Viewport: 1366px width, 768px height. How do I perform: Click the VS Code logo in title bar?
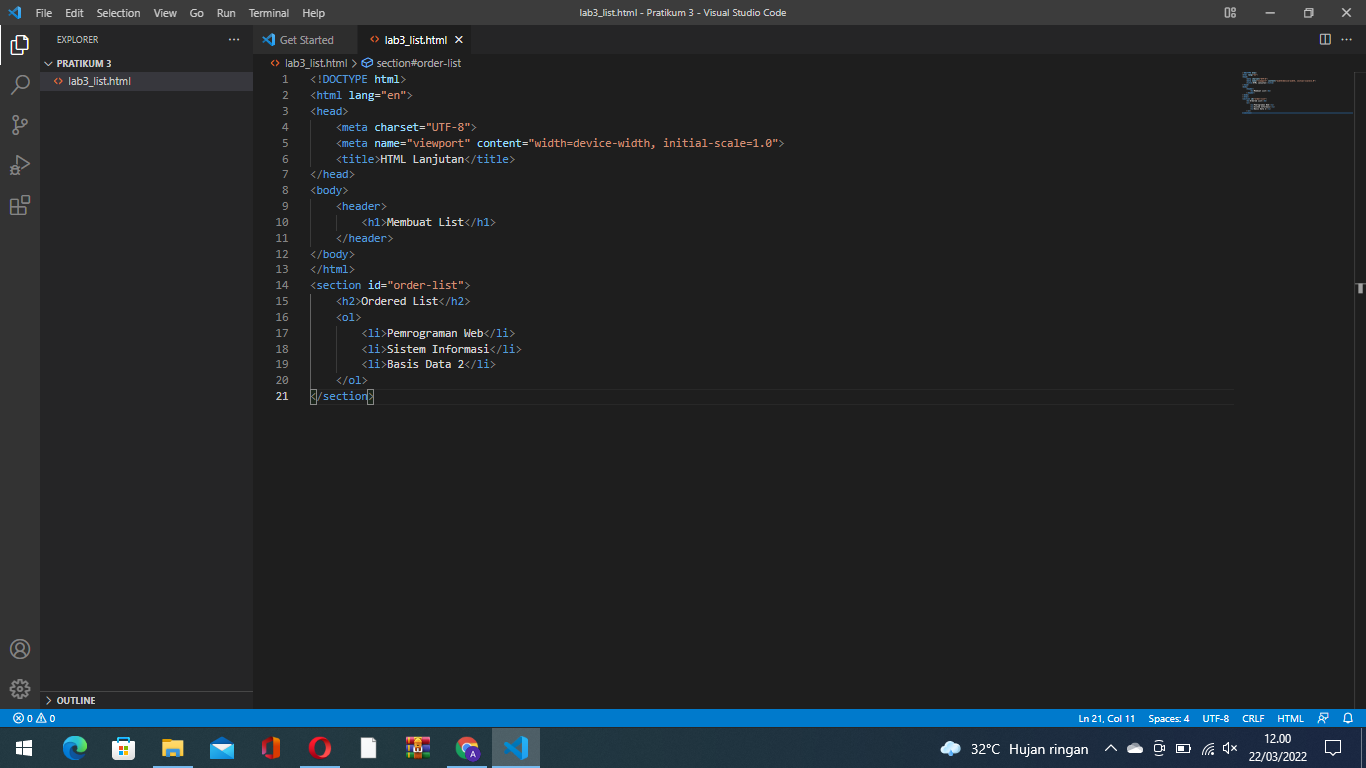click(14, 13)
